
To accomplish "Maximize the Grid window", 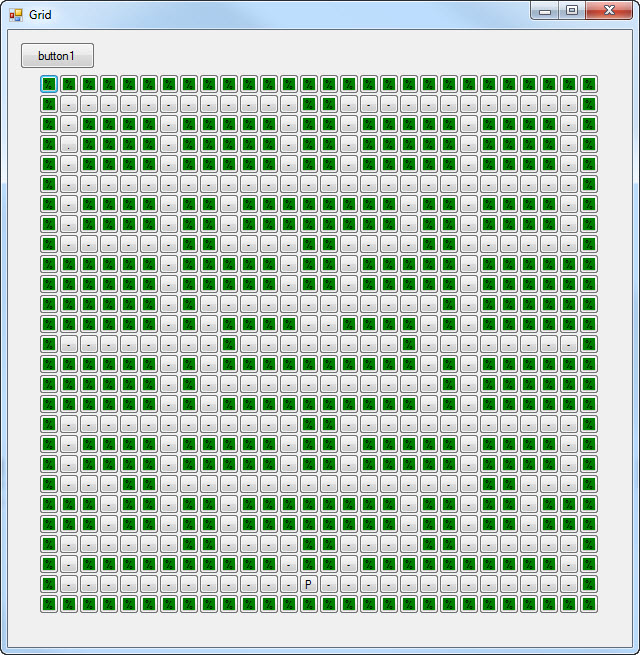I will pyautogui.click(x=572, y=11).
